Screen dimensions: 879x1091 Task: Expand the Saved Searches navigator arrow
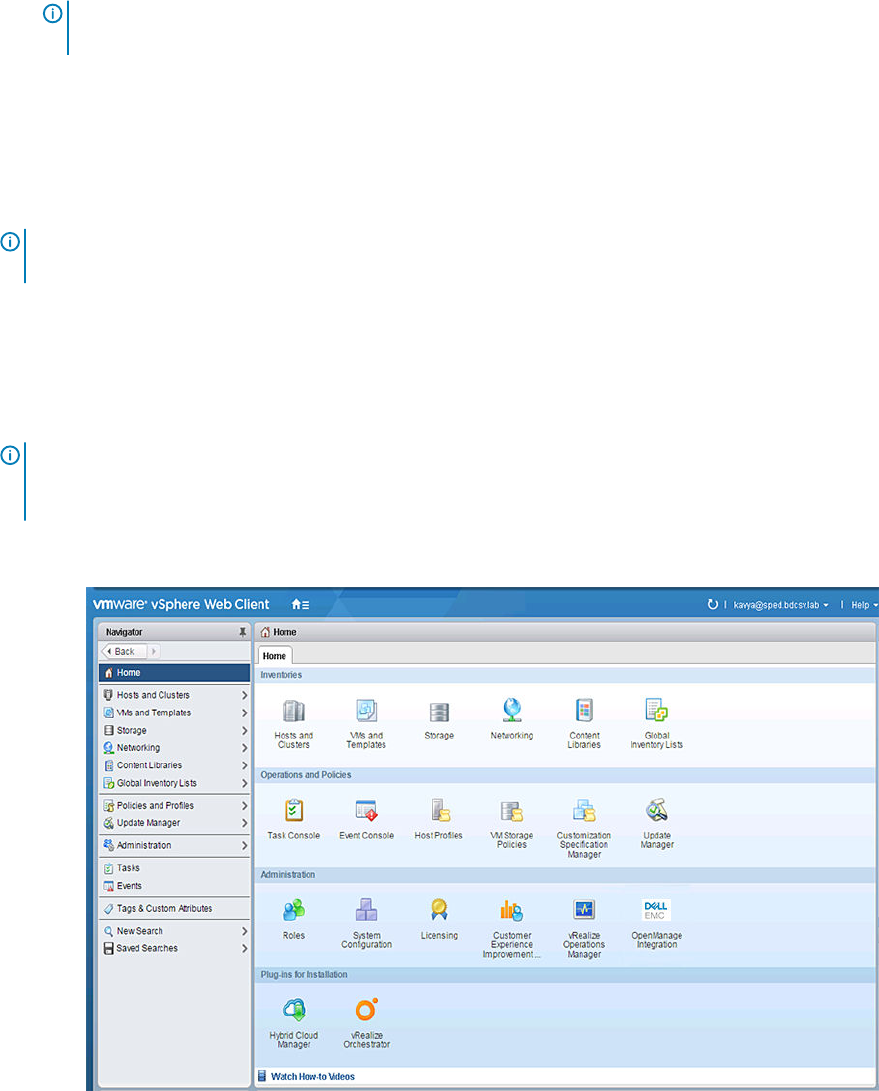[x=244, y=948]
